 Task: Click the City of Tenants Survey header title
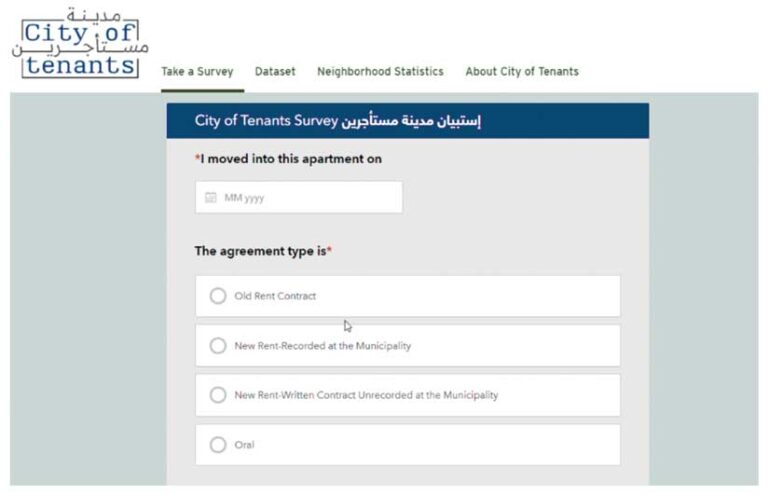coord(266,120)
